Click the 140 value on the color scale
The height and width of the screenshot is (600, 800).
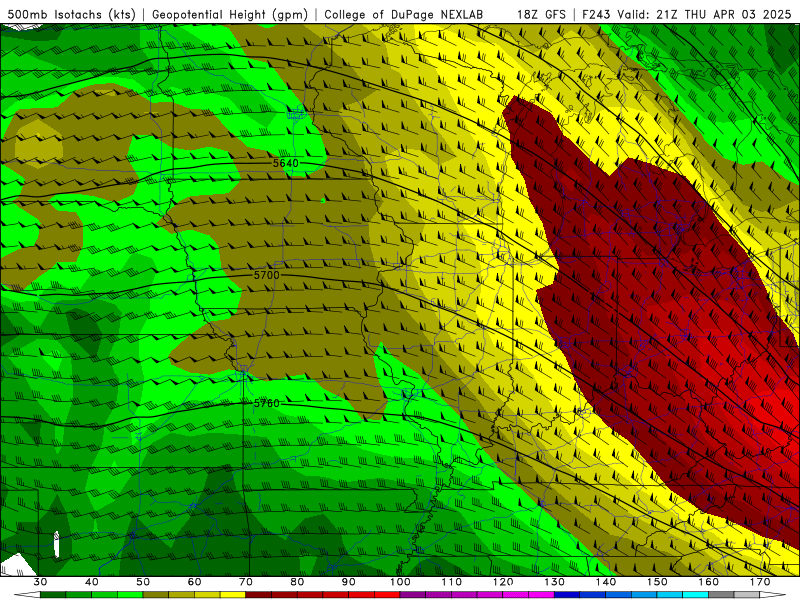606,582
